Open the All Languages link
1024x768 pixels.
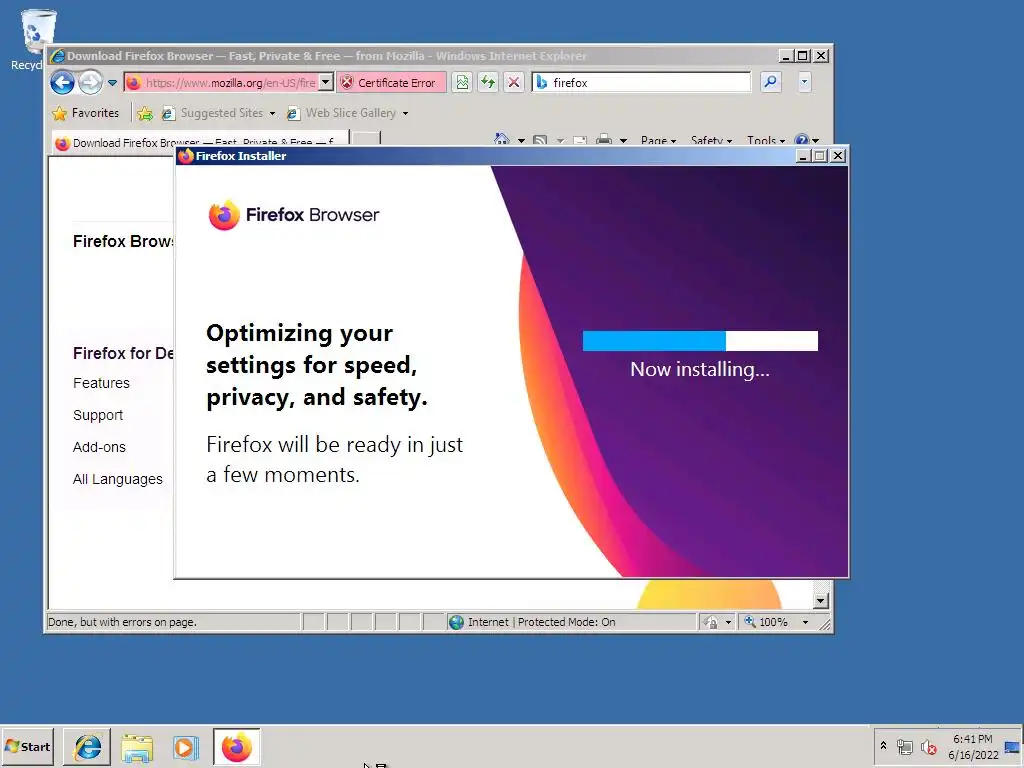(x=118, y=479)
